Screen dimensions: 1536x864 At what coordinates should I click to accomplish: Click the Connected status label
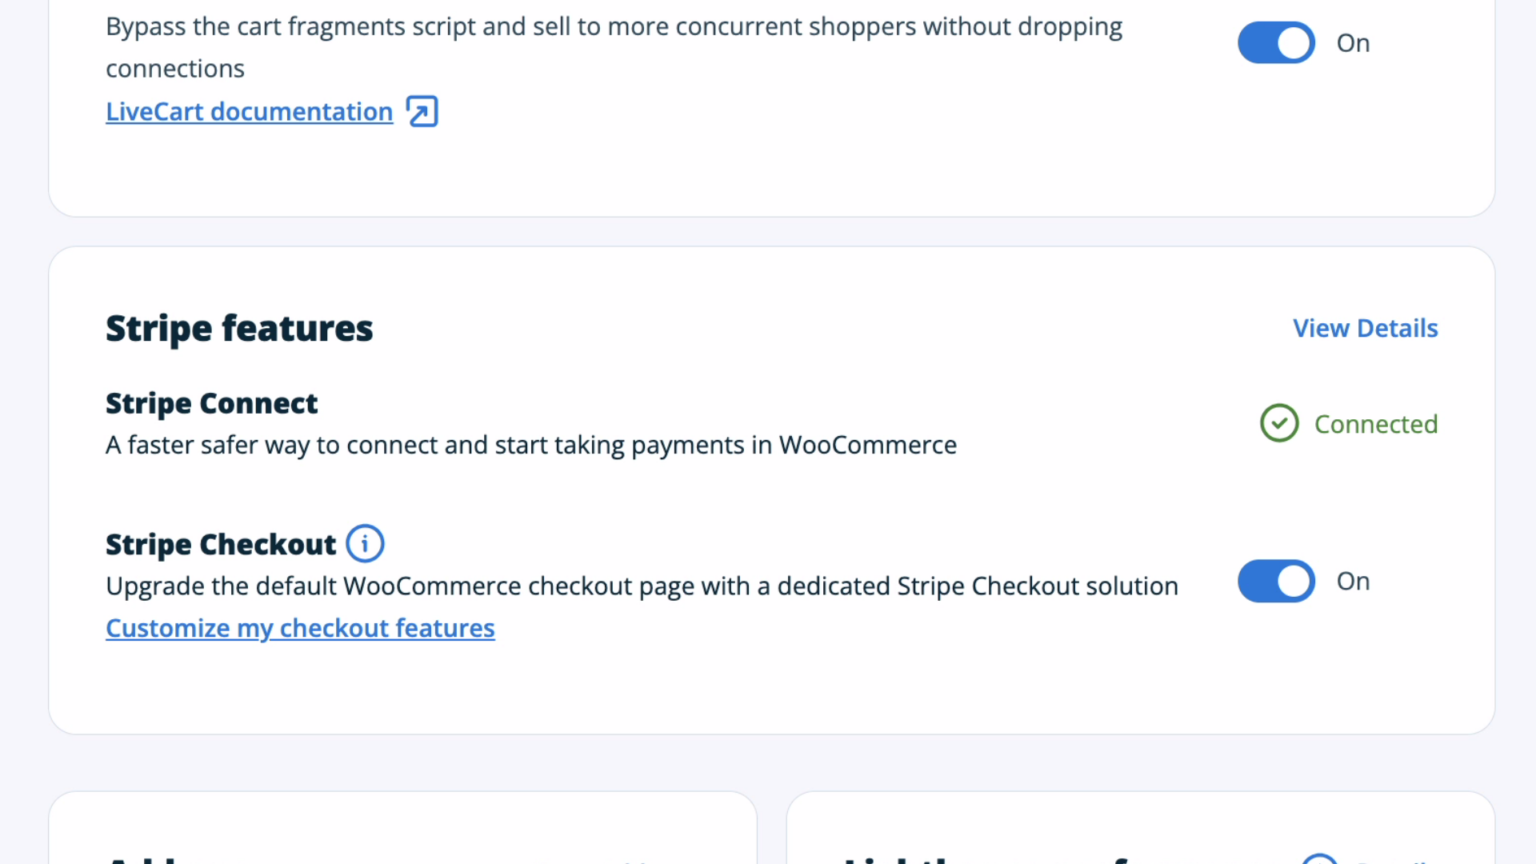click(1376, 424)
